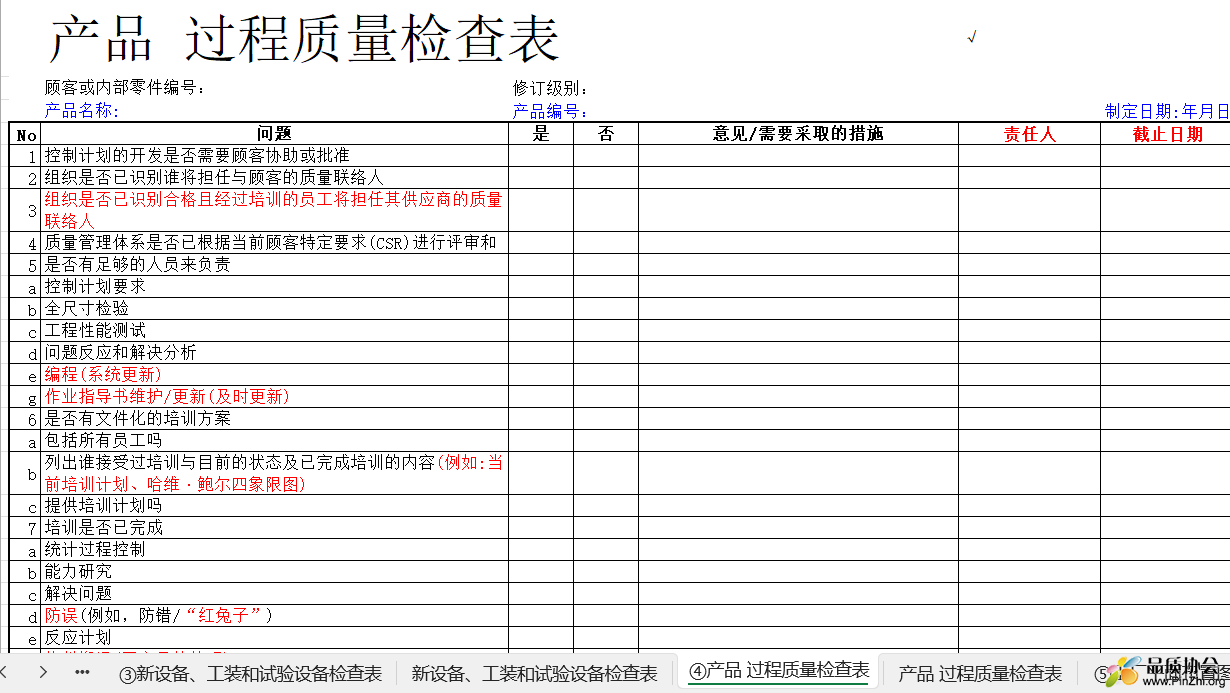Select the 是 column header
1230x693 pixels.
[541, 134]
